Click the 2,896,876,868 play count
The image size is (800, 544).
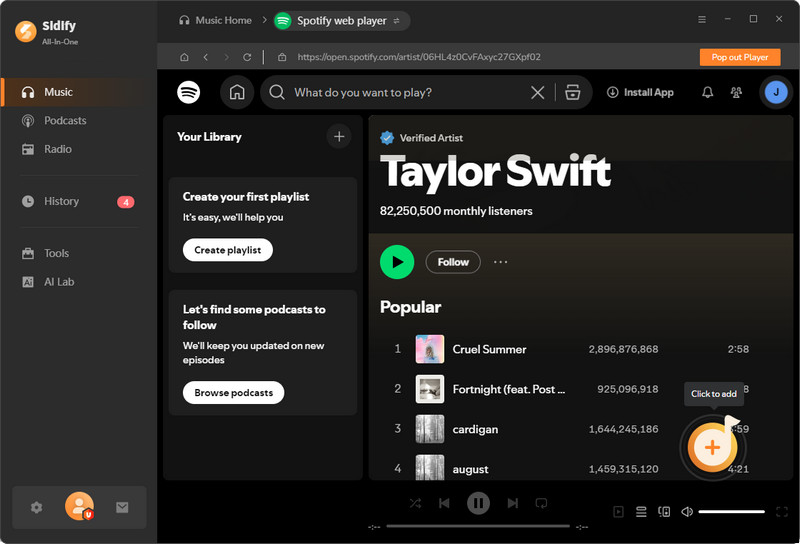click(x=623, y=350)
